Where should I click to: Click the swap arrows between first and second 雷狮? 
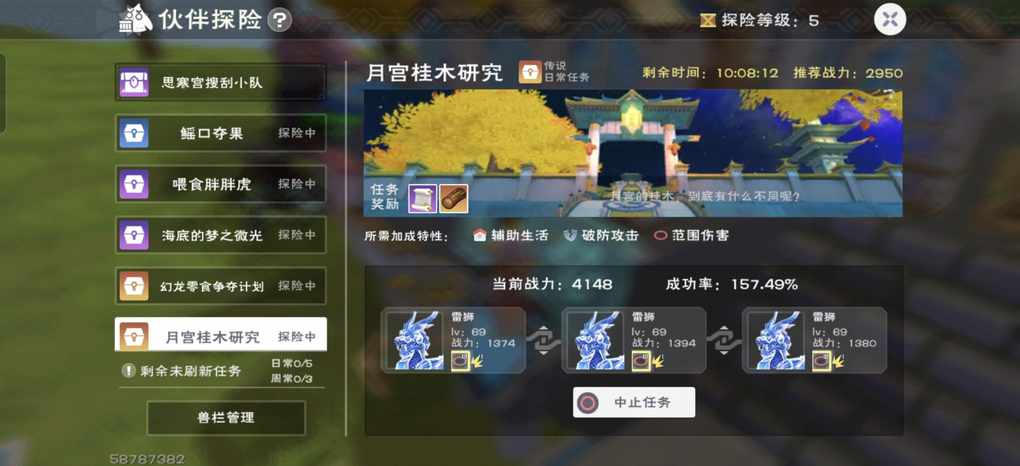(x=543, y=340)
